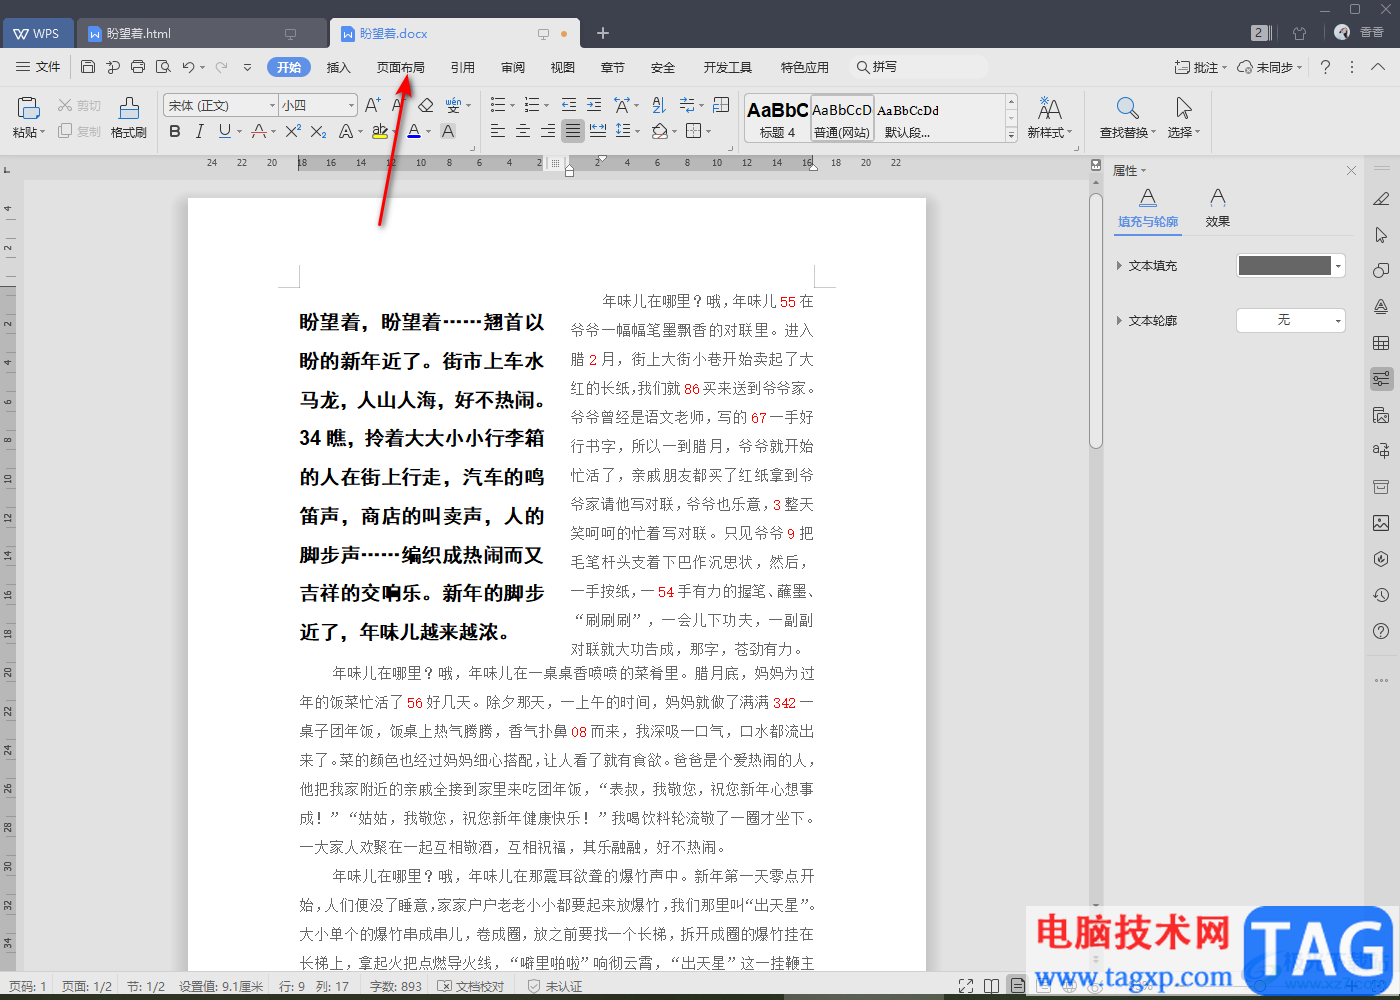The height and width of the screenshot is (1000, 1400).
Task: Click the Find and Replace magnifier icon
Action: click(1127, 108)
